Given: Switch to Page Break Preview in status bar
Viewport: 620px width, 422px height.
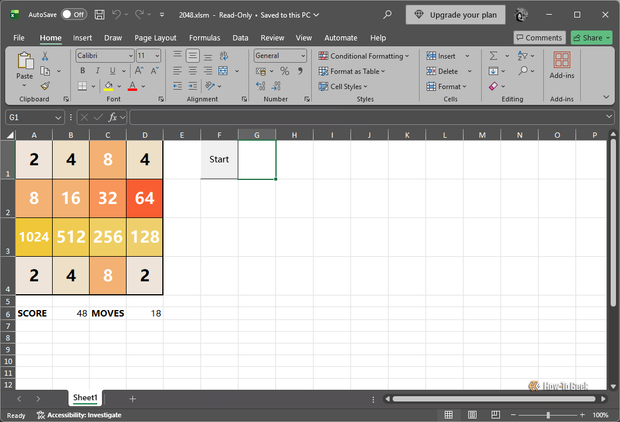Looking at the screenshot, I should coord(495,414).
